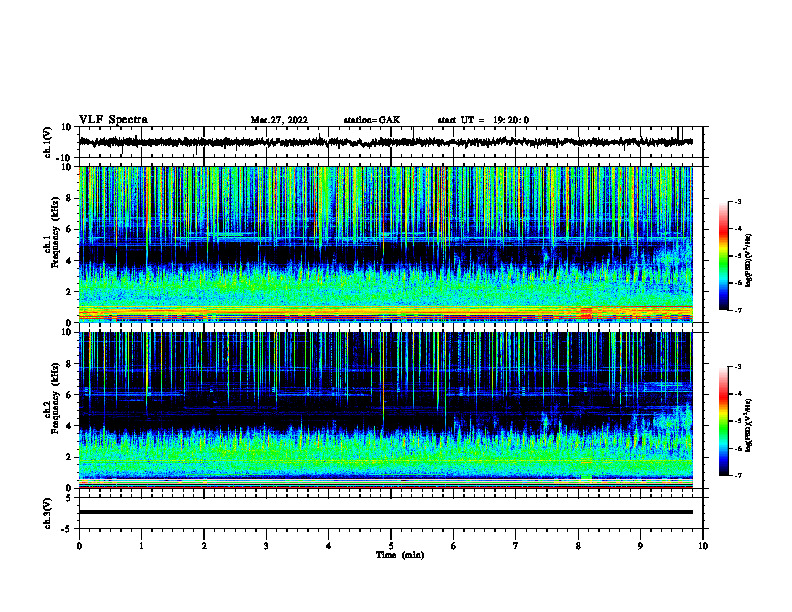Screen dimensions: 792x612
Task: Click the "ch.3(V)" axis label
Action: [48, 513]
